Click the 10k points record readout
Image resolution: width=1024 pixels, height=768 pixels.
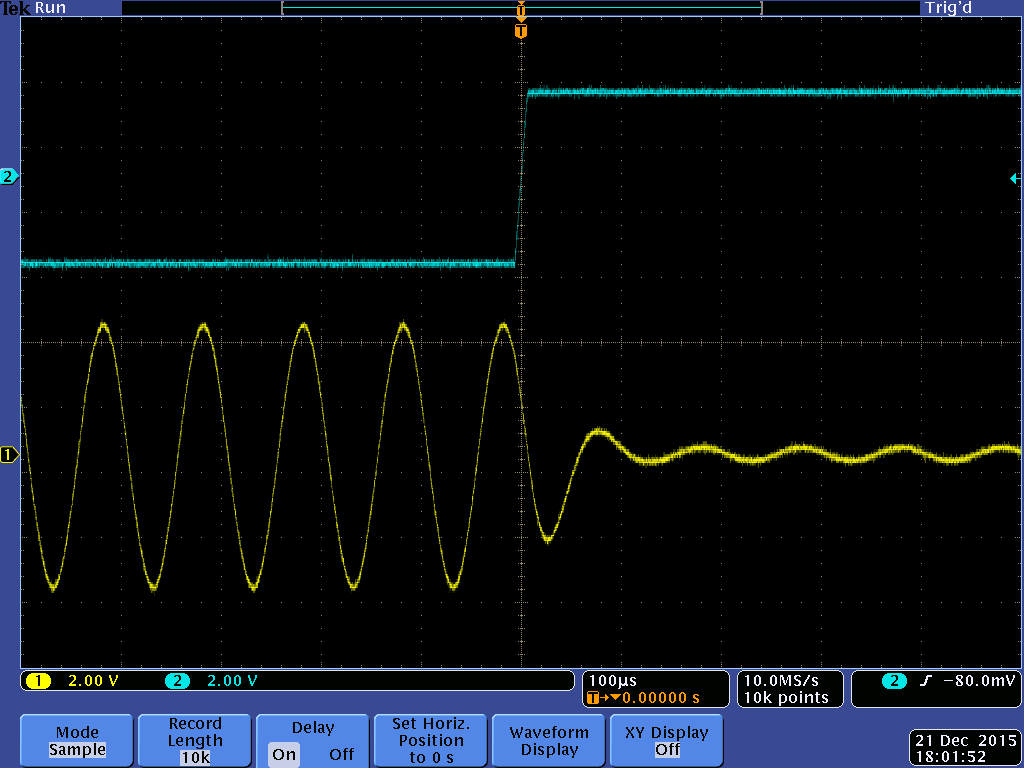point(786,698)
